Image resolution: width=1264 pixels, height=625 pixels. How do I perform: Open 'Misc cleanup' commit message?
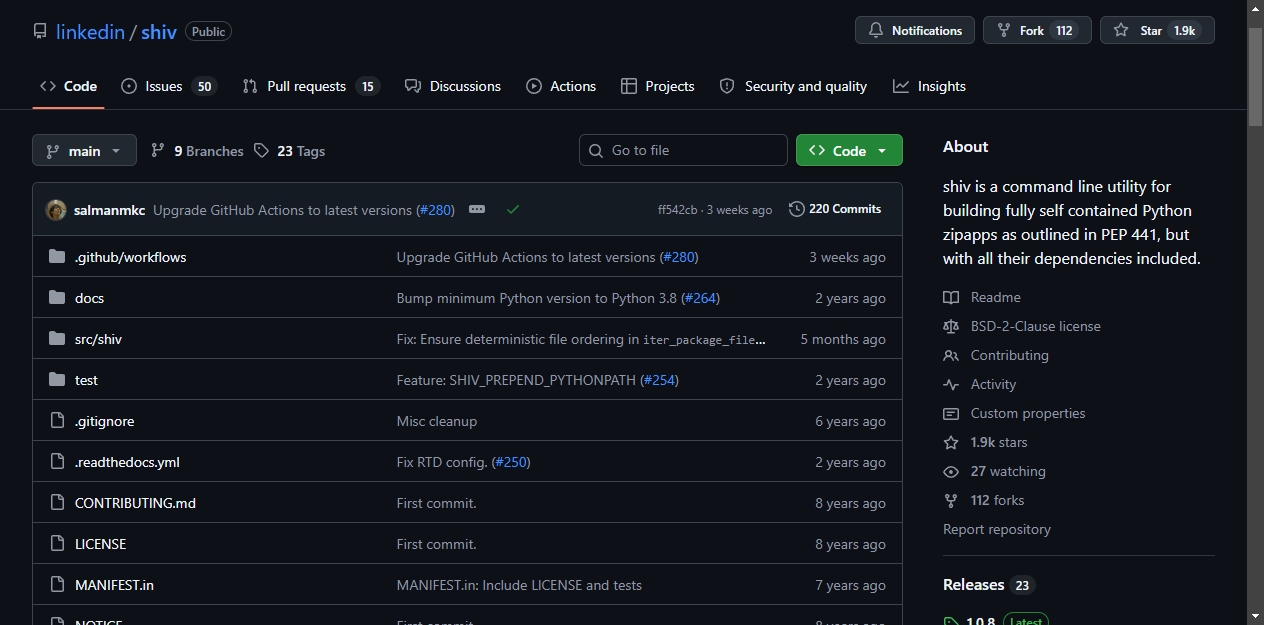pyautogui.click(x=437, y=421)
